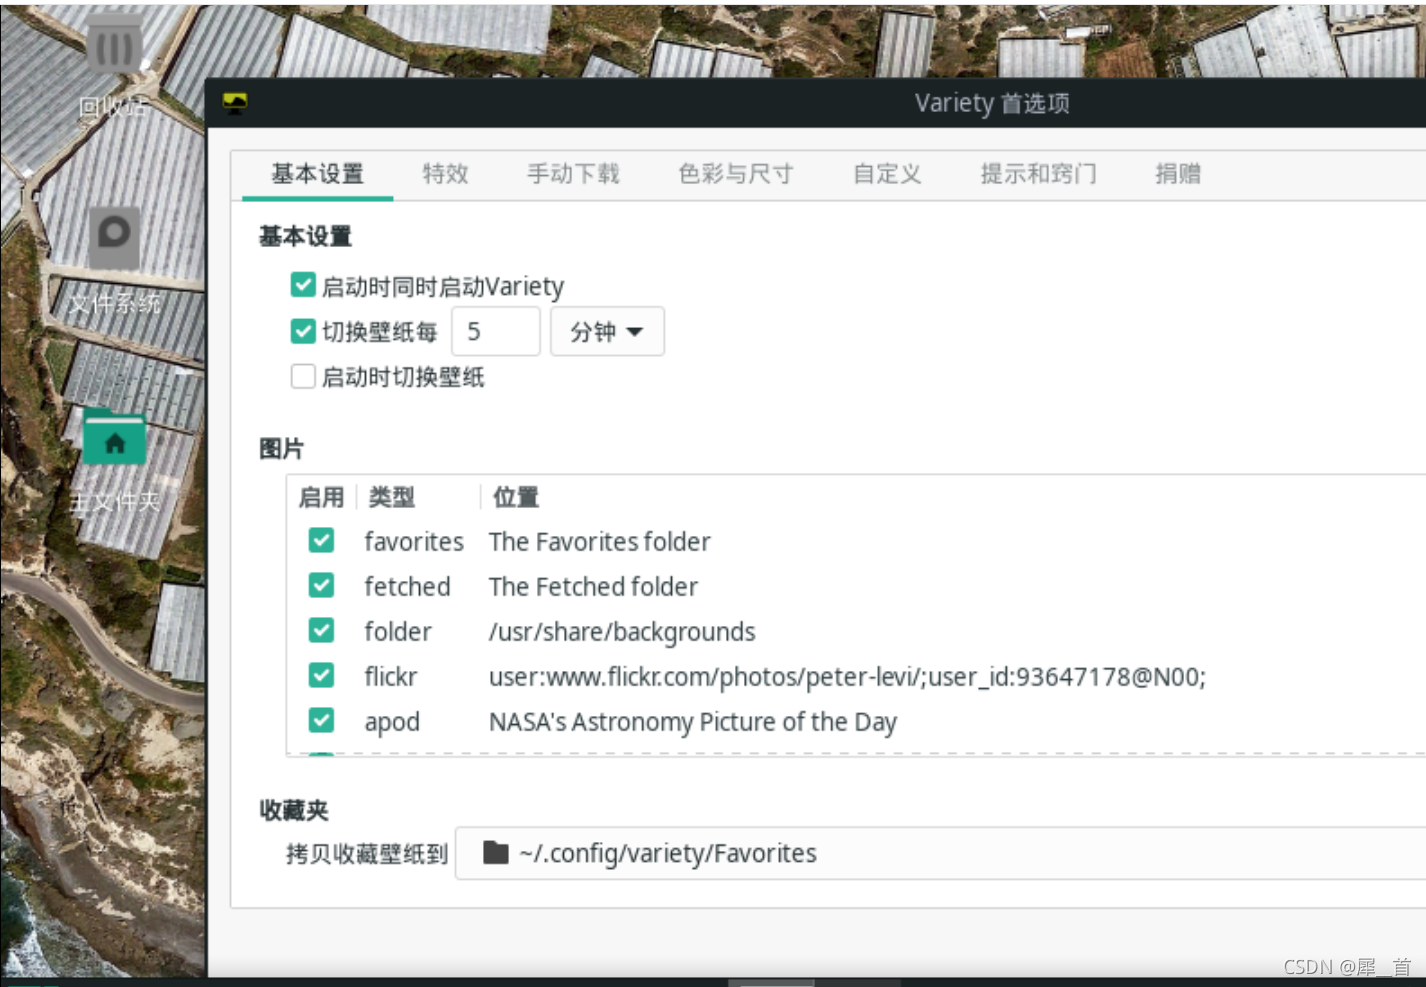Click the Variety 首选项 window title

992,103
